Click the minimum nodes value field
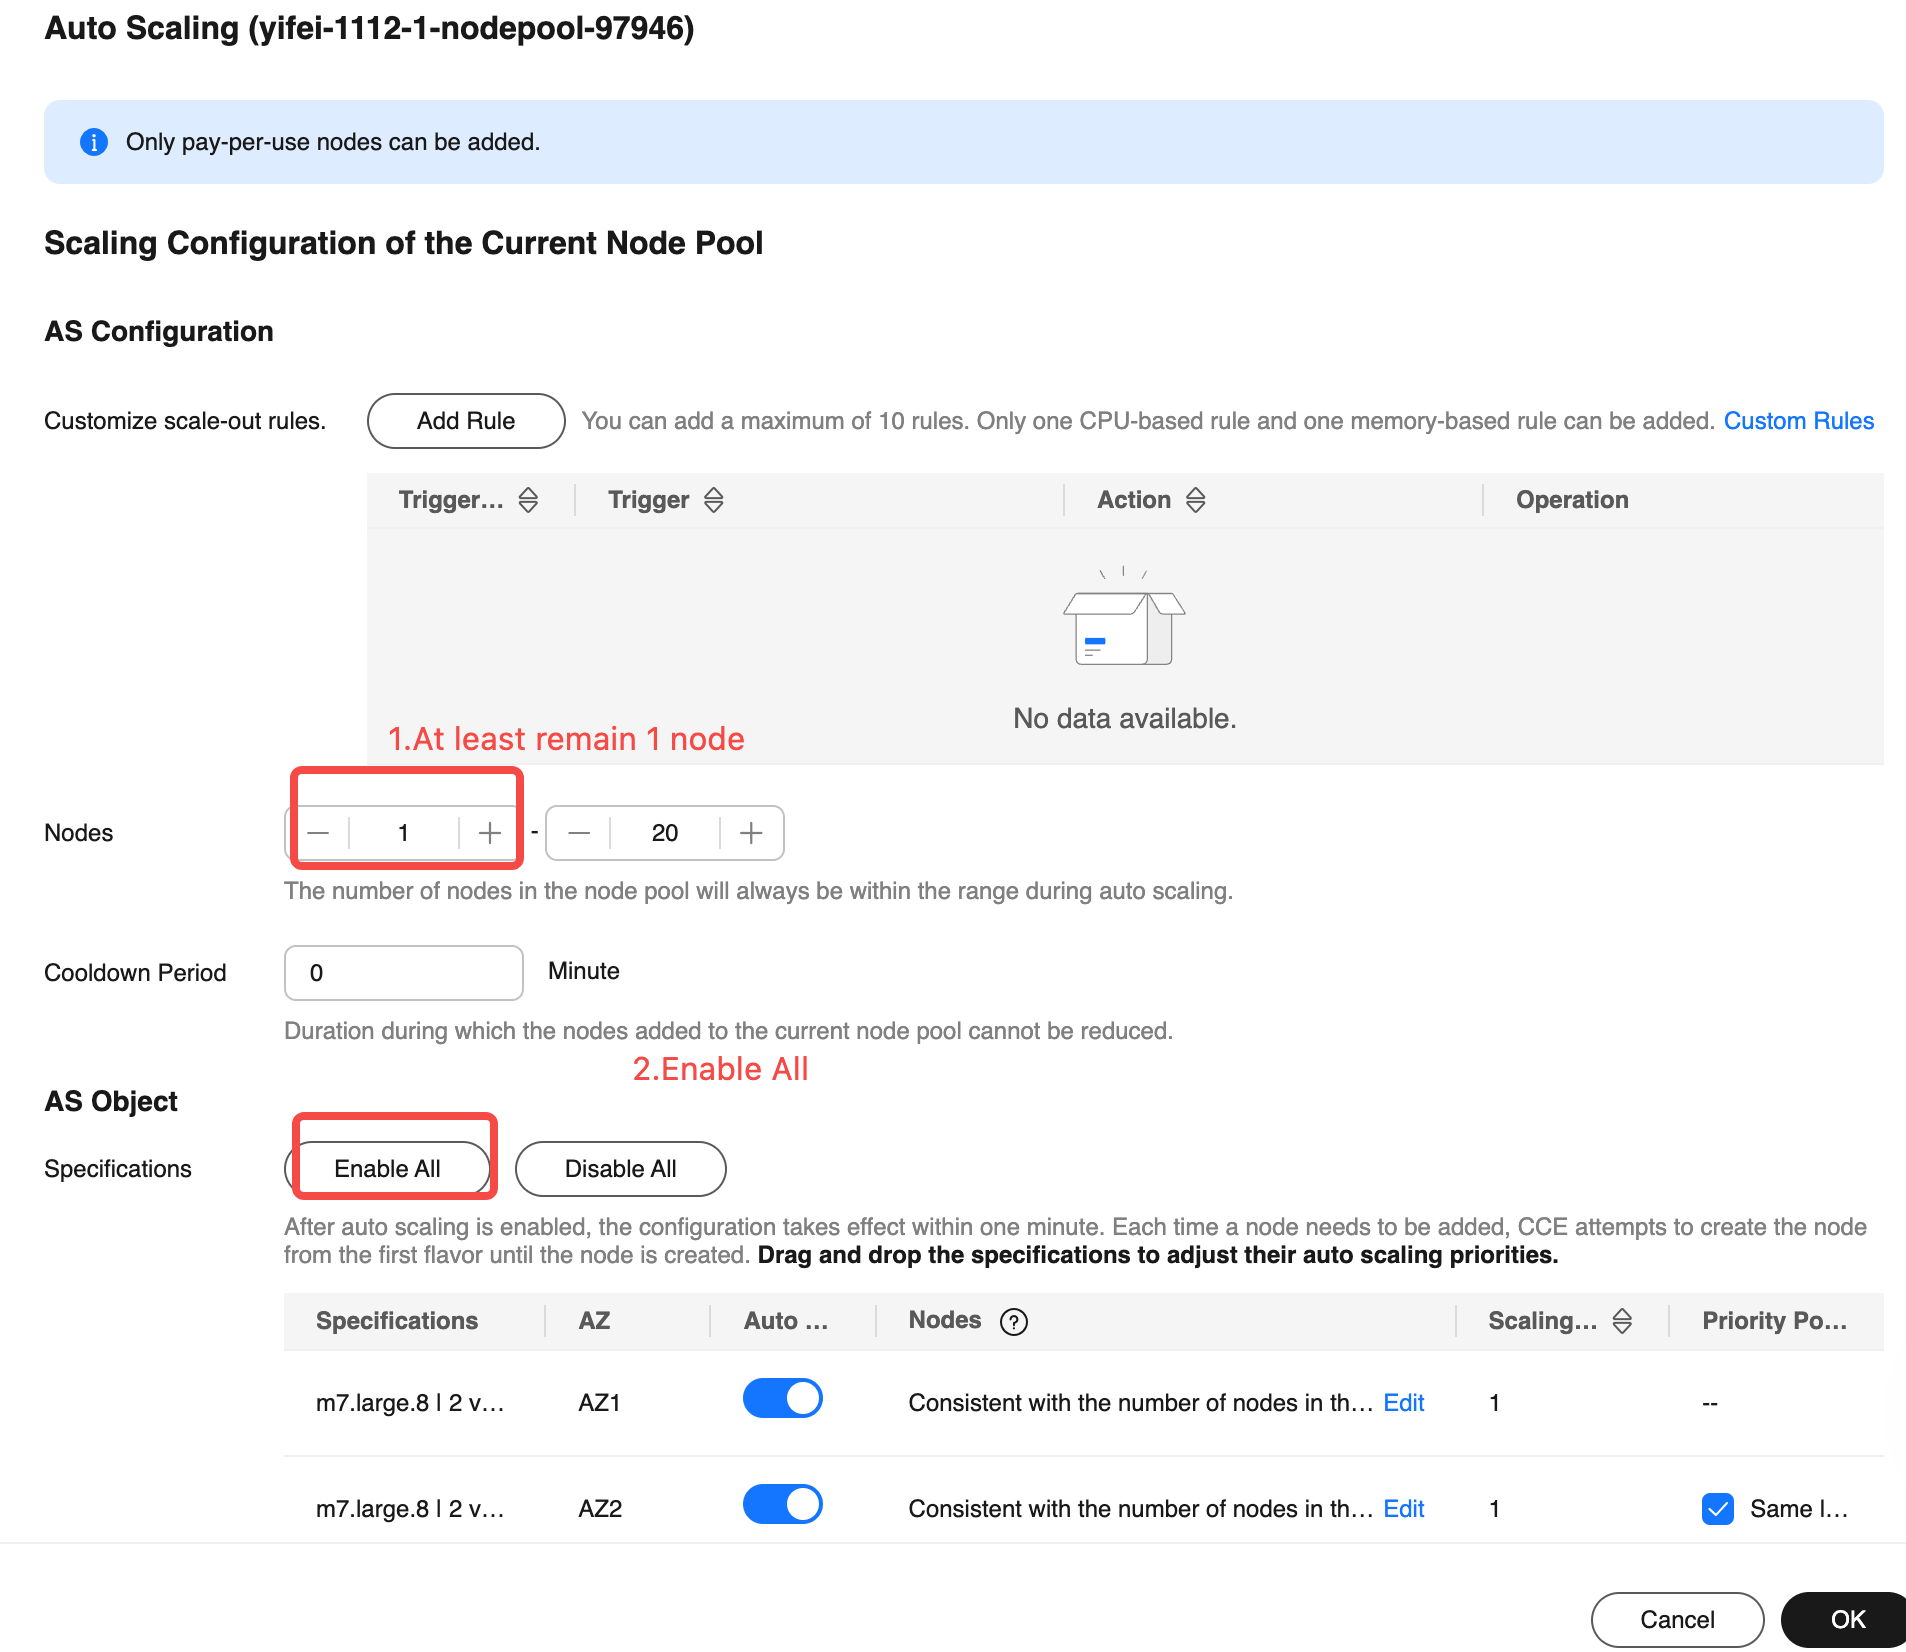Screen dimensions: 1906x1652 tap(404, 833)
